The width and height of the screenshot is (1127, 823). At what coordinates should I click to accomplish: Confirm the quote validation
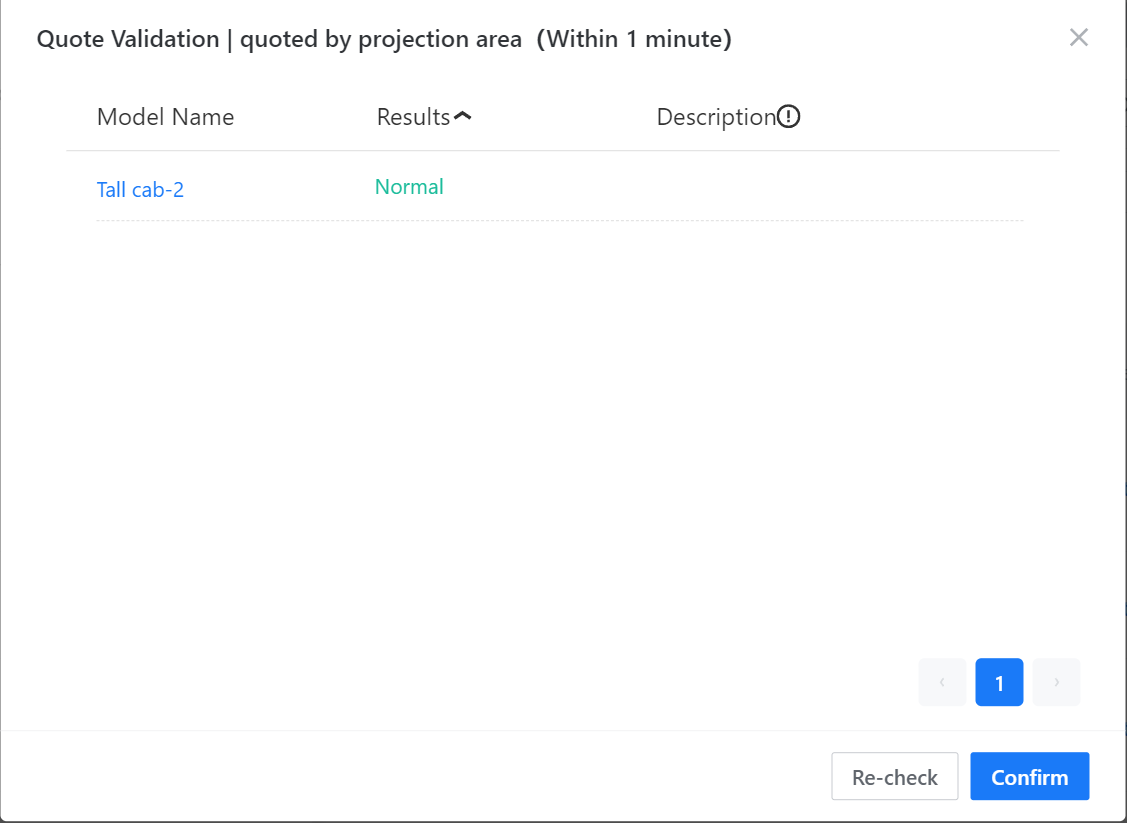click(1029, 777)
